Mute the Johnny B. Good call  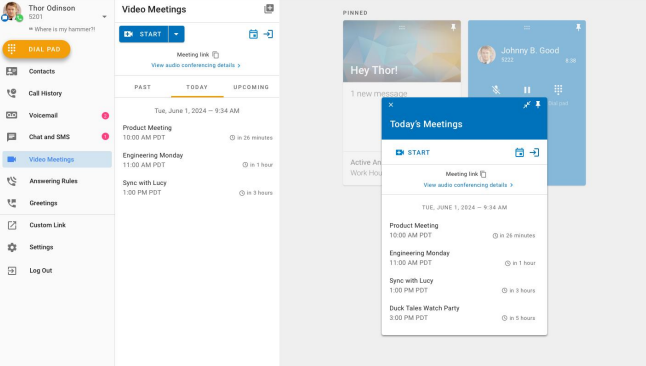coord(496,89)
